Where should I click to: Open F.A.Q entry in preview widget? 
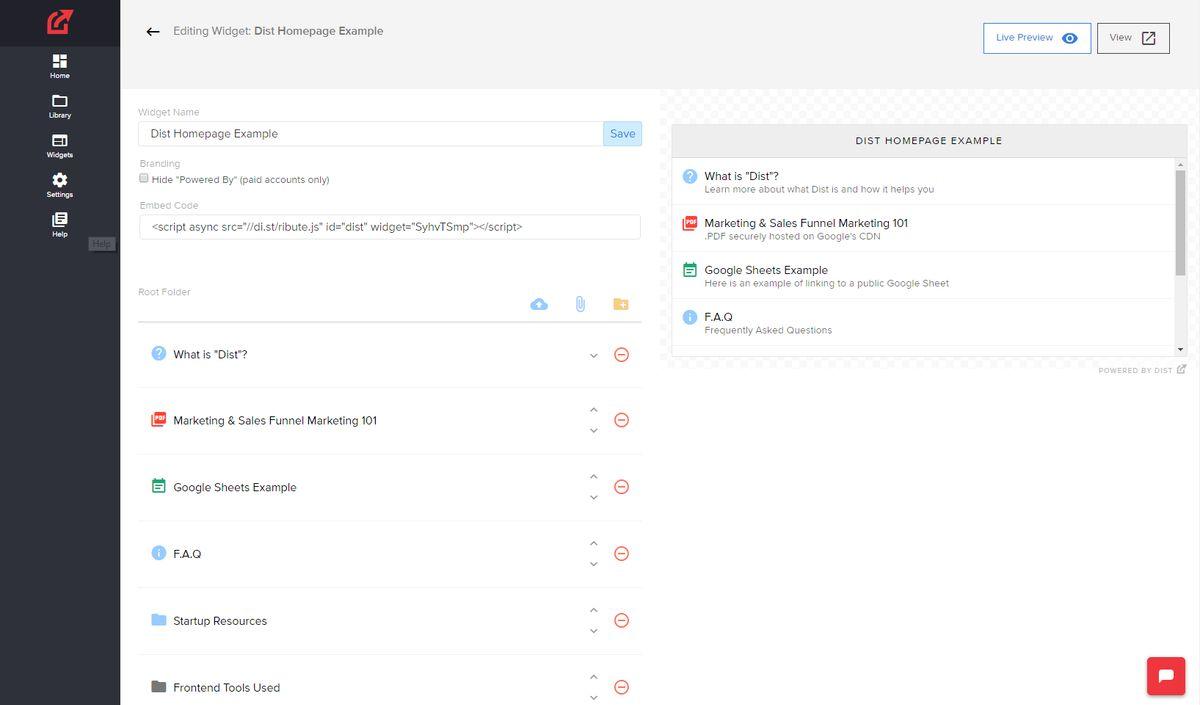pyautogui.click(x=923, y=323)
